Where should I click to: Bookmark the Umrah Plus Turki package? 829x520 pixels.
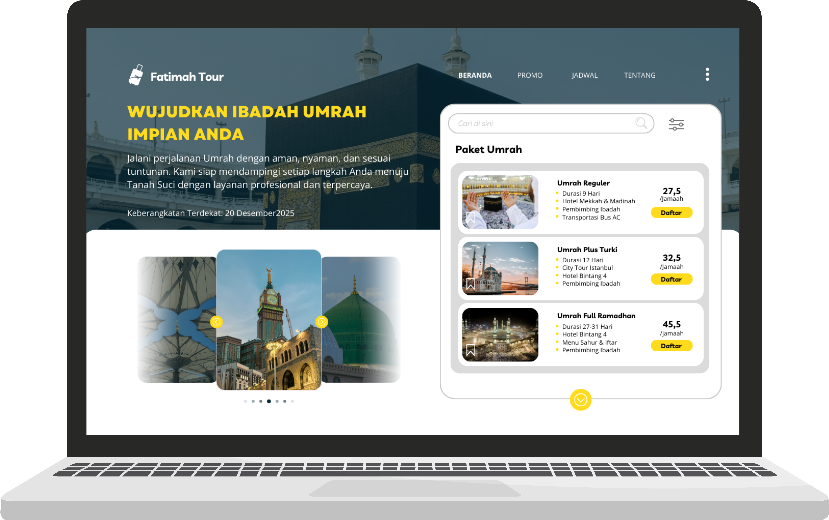tap(470, 284)
